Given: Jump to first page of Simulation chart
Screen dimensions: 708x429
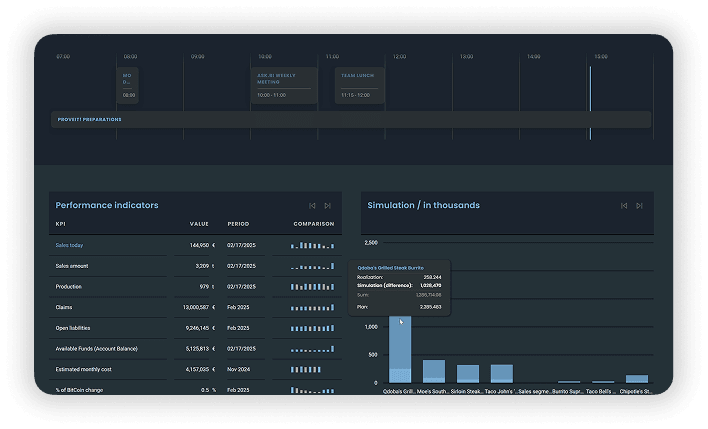Looking at the screenshot, I should point(624,205).
